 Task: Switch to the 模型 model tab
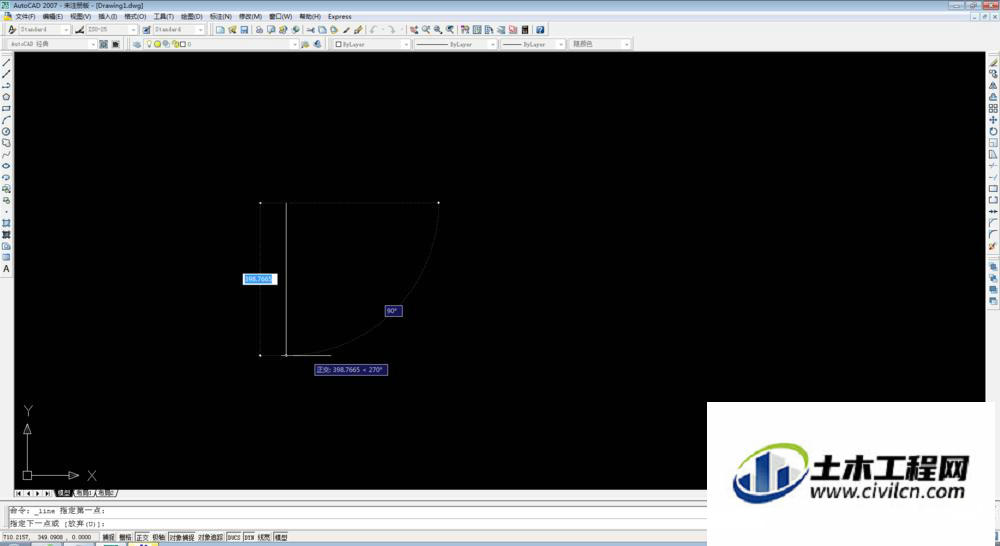[x=64, y=493]
